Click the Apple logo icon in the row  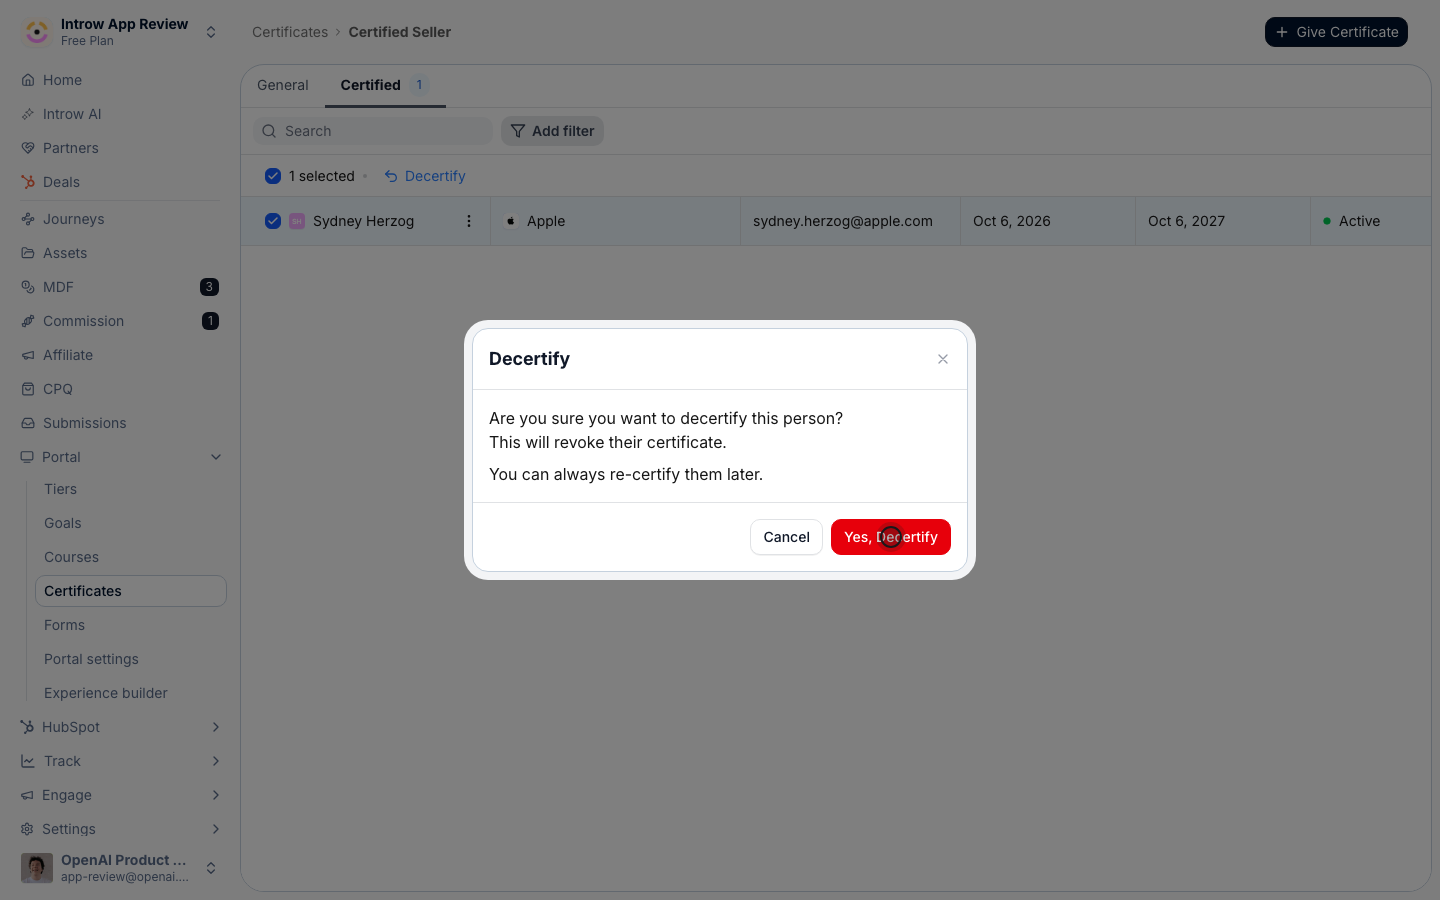[511, 221]
